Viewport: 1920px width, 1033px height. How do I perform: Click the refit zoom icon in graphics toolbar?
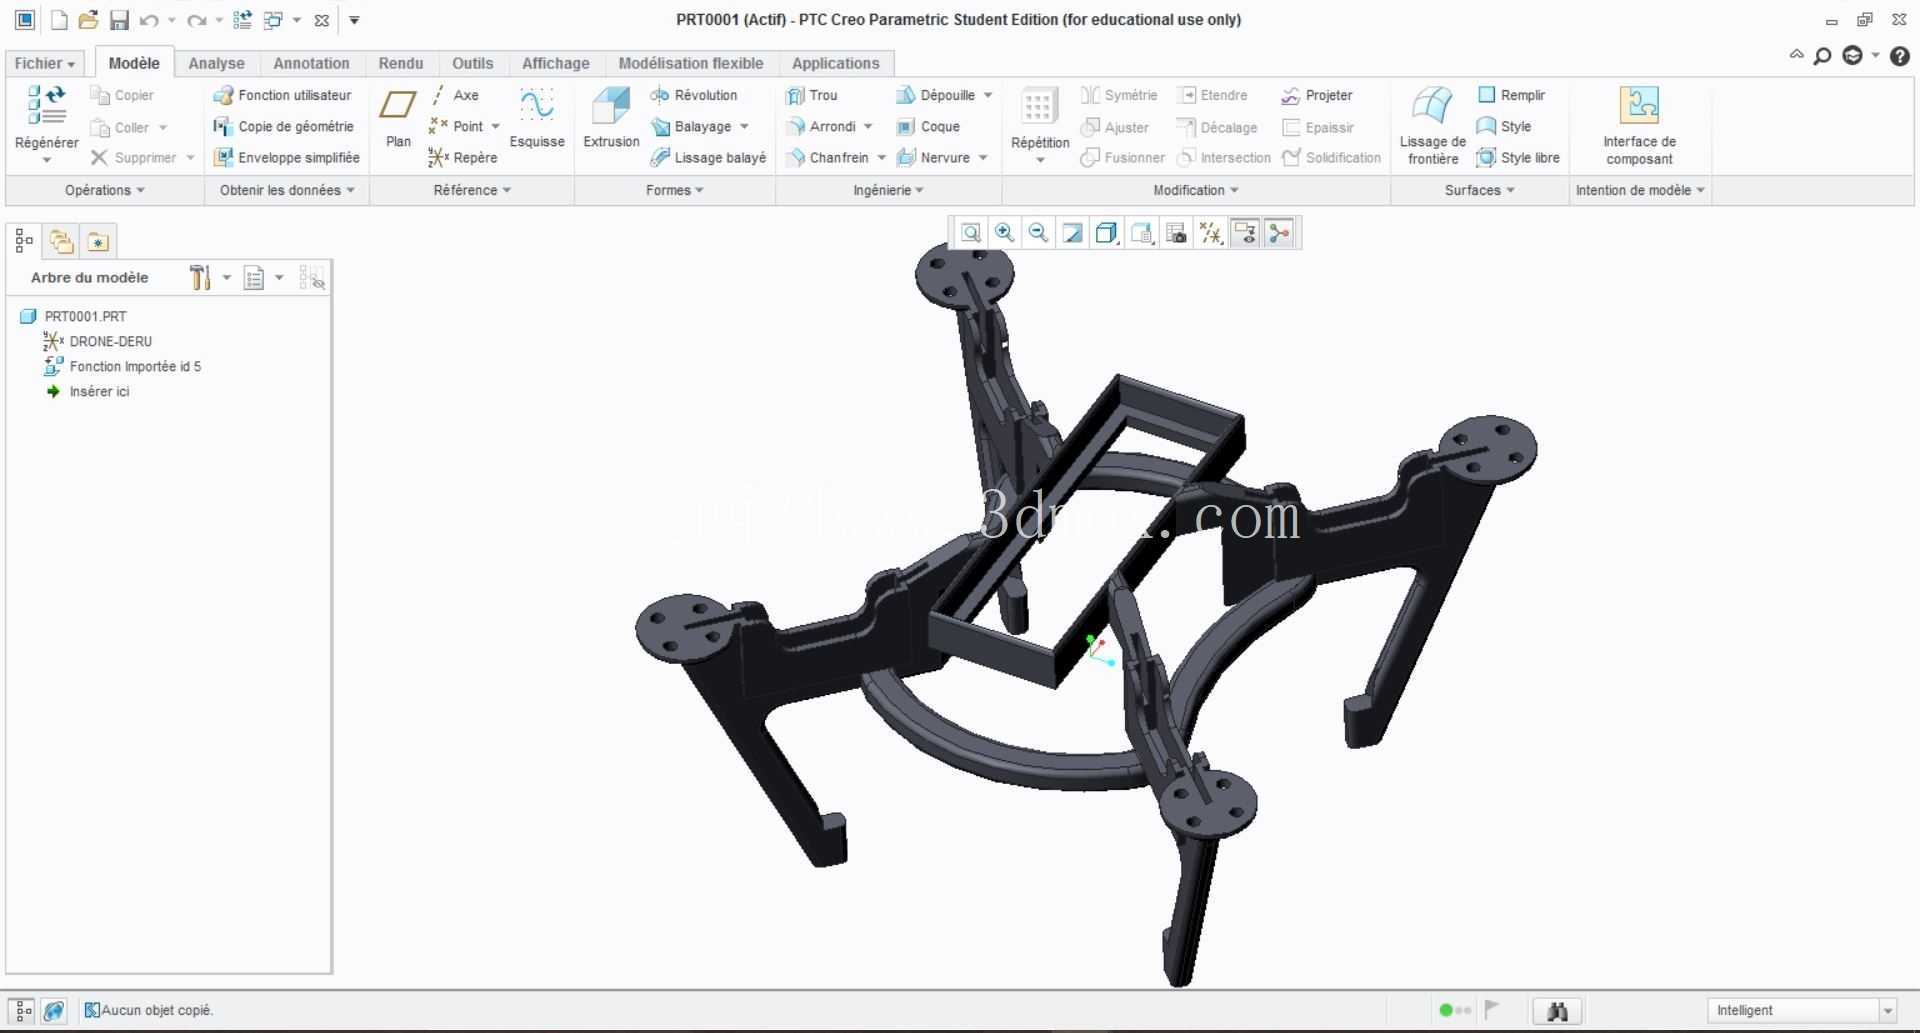tap(970, 233)
